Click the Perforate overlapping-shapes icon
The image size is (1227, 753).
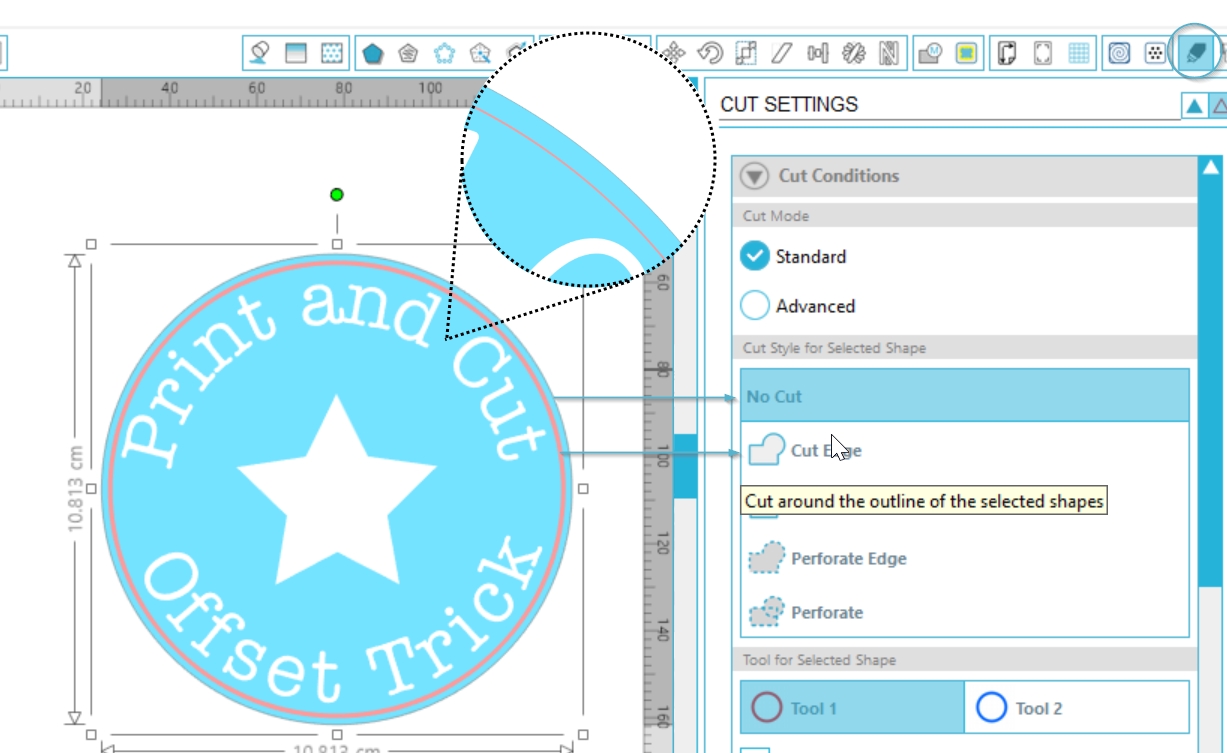click(766, 612)
